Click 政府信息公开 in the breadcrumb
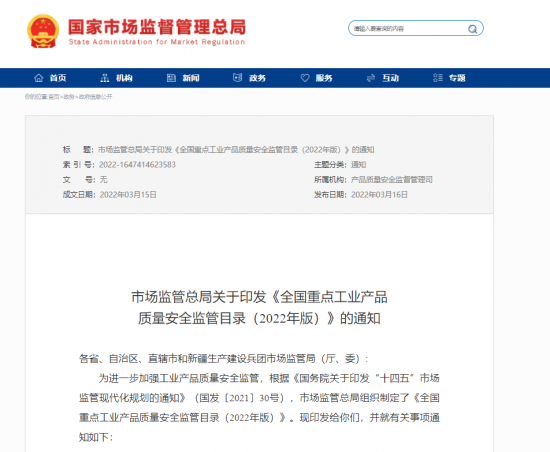Image resolution: width=550 pixels, height=452 pixels. point(95,97)
